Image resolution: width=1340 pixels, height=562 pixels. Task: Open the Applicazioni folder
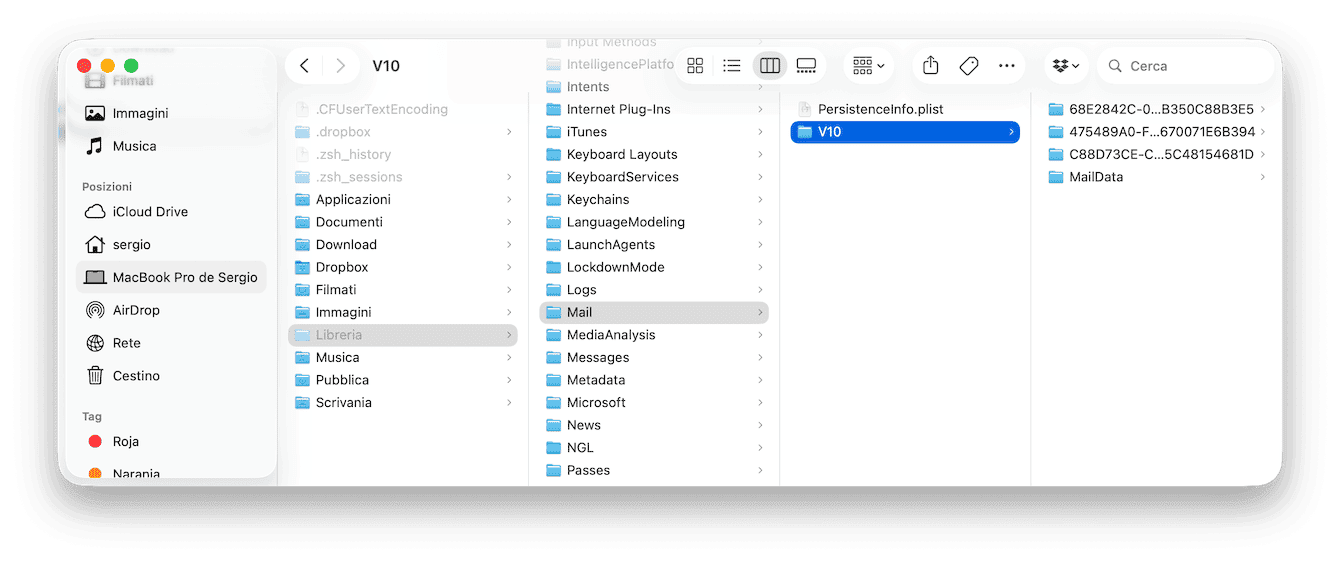tap(403, 199)
